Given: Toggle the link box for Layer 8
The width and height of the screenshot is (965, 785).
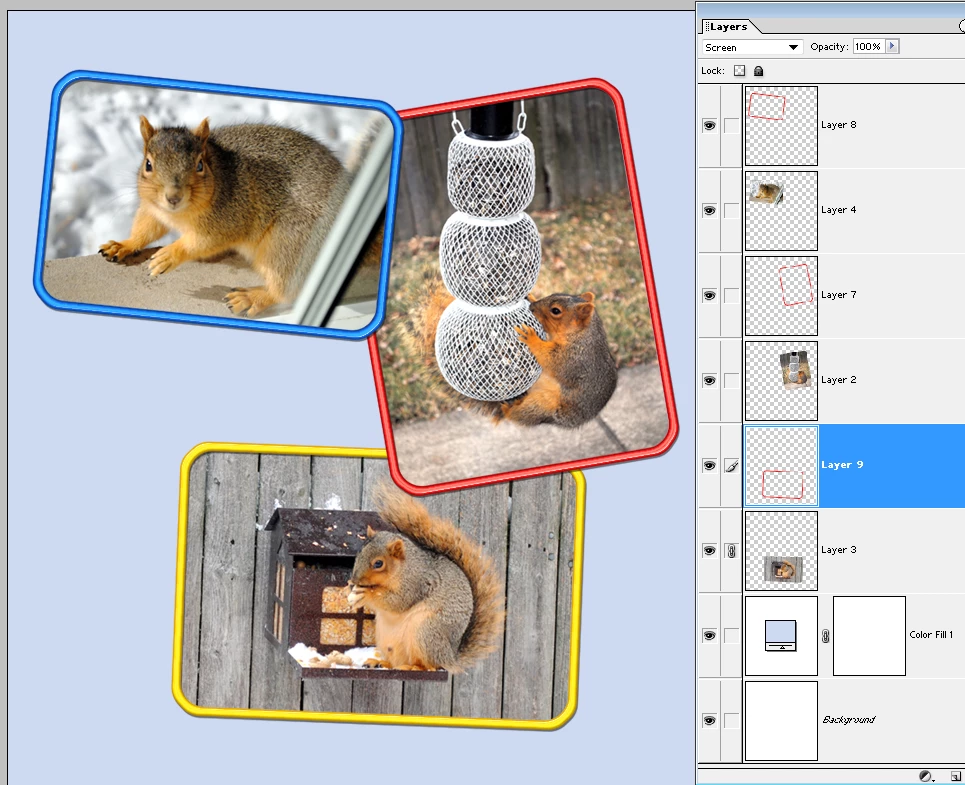Looking at the screenshot, I should pos(731,126).
